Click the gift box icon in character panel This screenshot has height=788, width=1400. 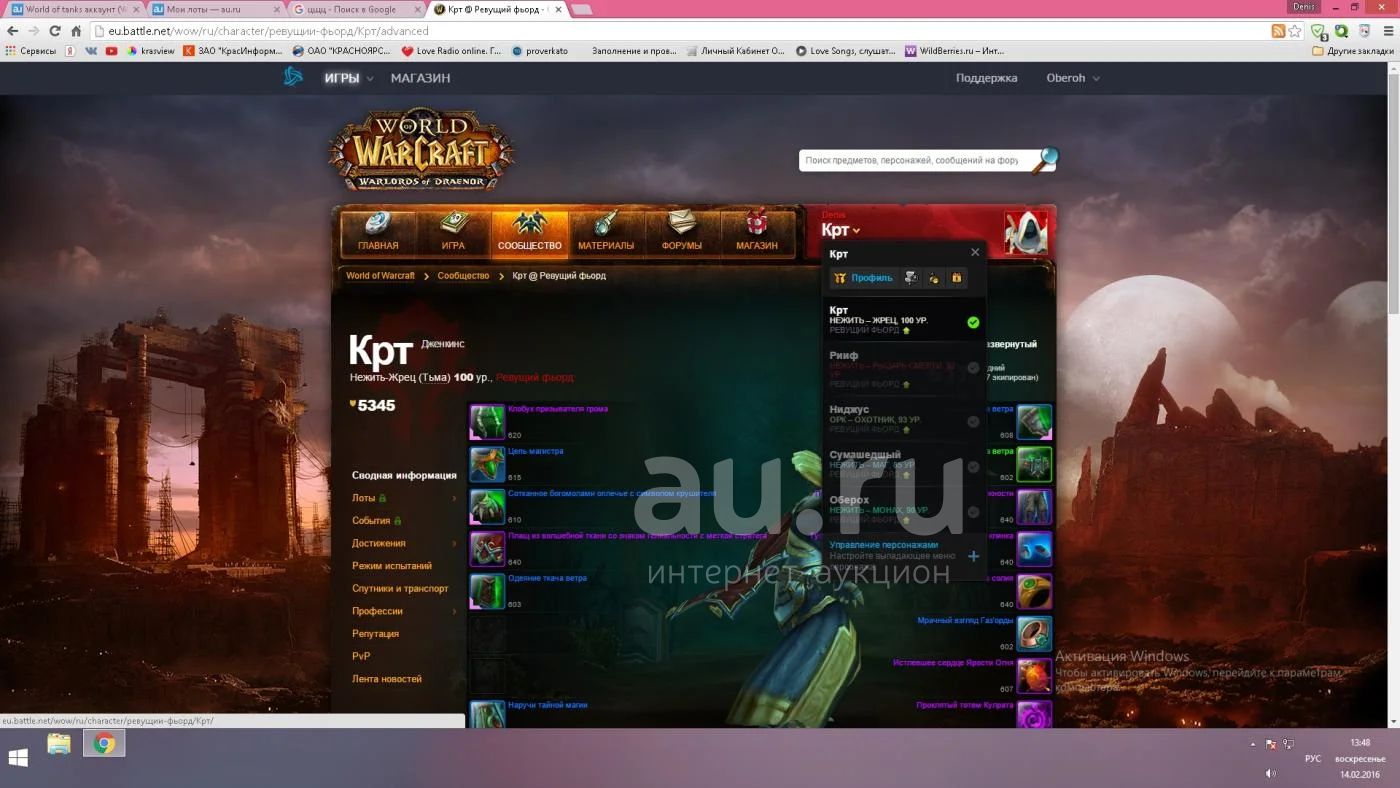tap(956, 278)
